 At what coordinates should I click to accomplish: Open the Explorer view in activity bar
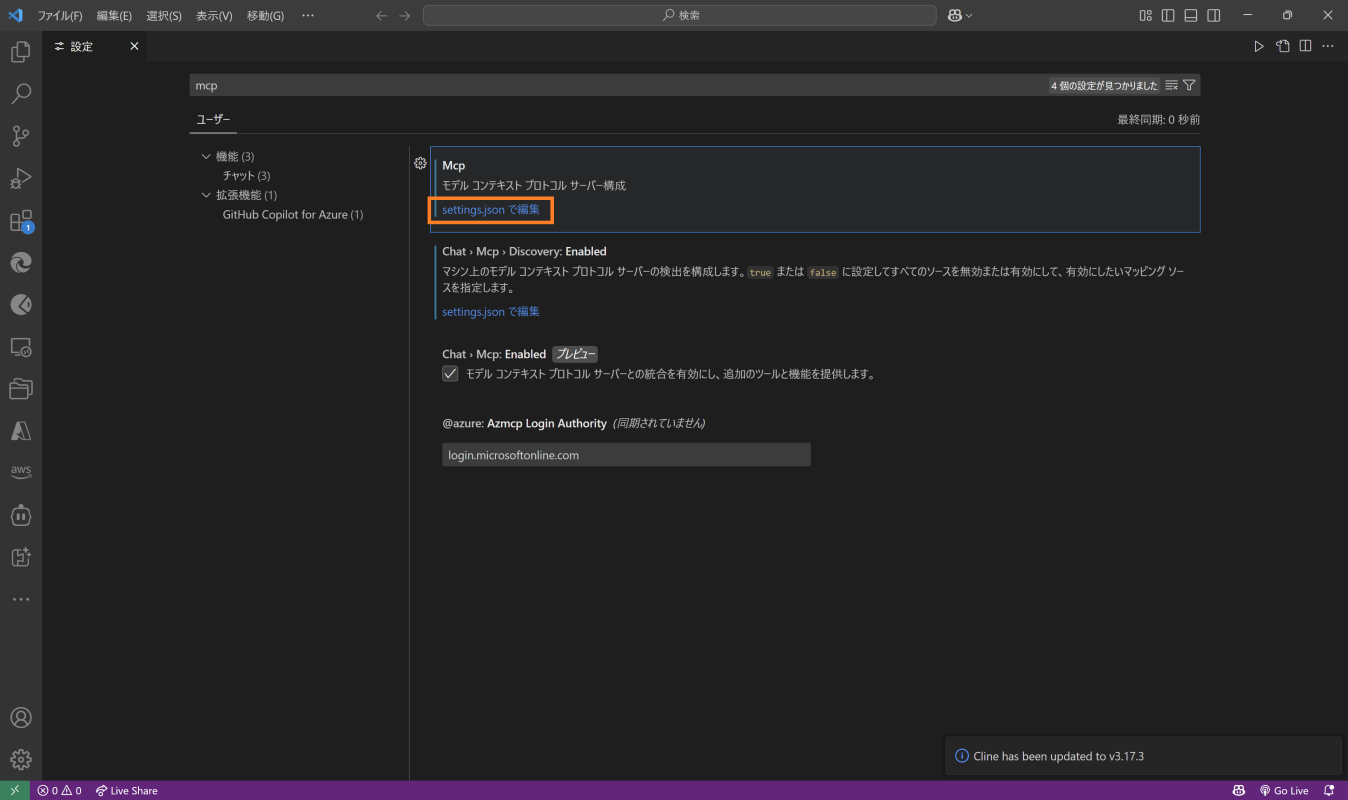pyautogui.click(x=20, y=52)
